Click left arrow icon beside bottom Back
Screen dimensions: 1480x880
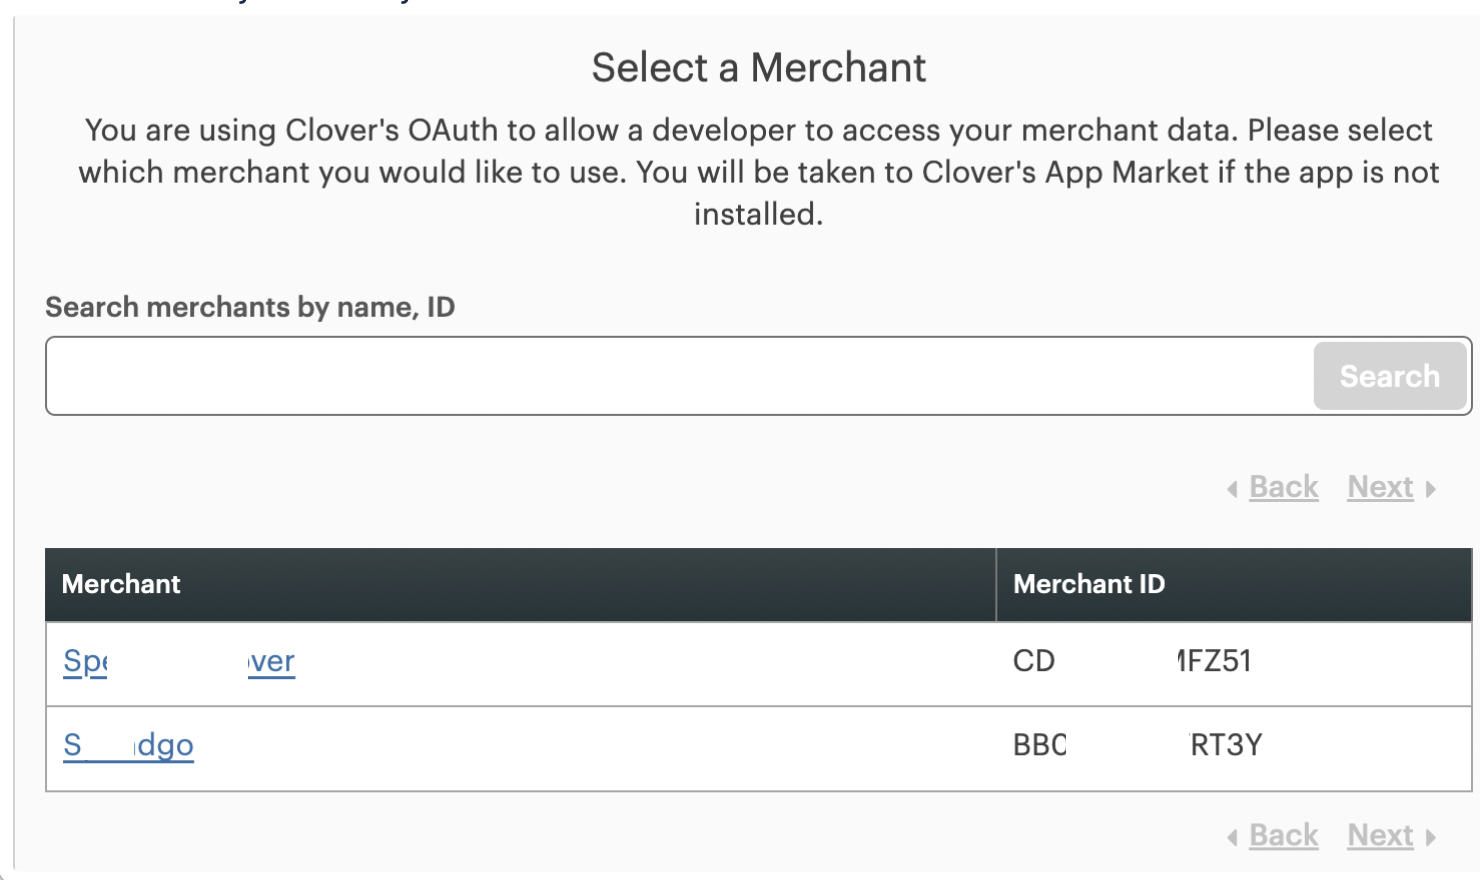[1232, 837]
